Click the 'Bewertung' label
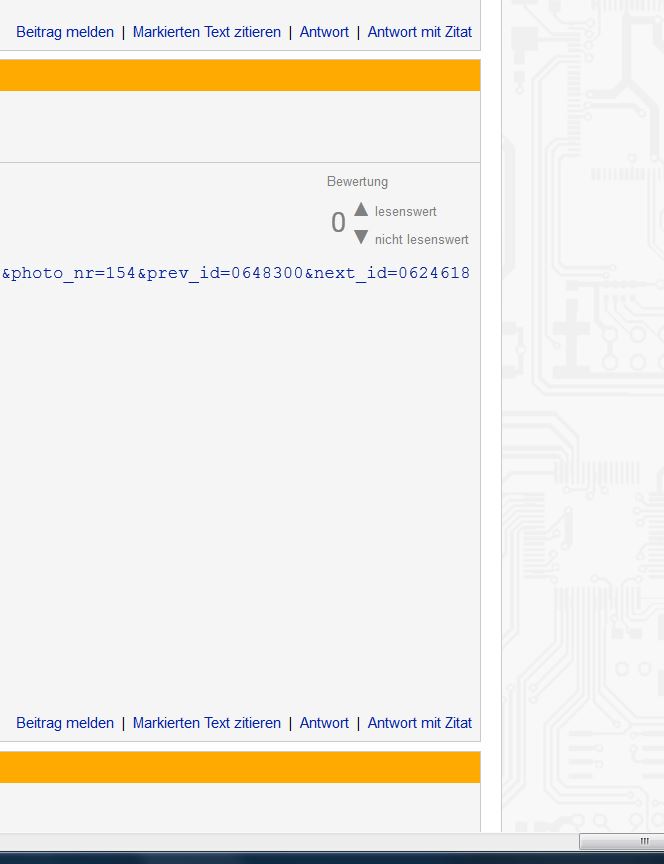This screenshot has height=864, width=664. pyautogui.click(x=358, y=182)
